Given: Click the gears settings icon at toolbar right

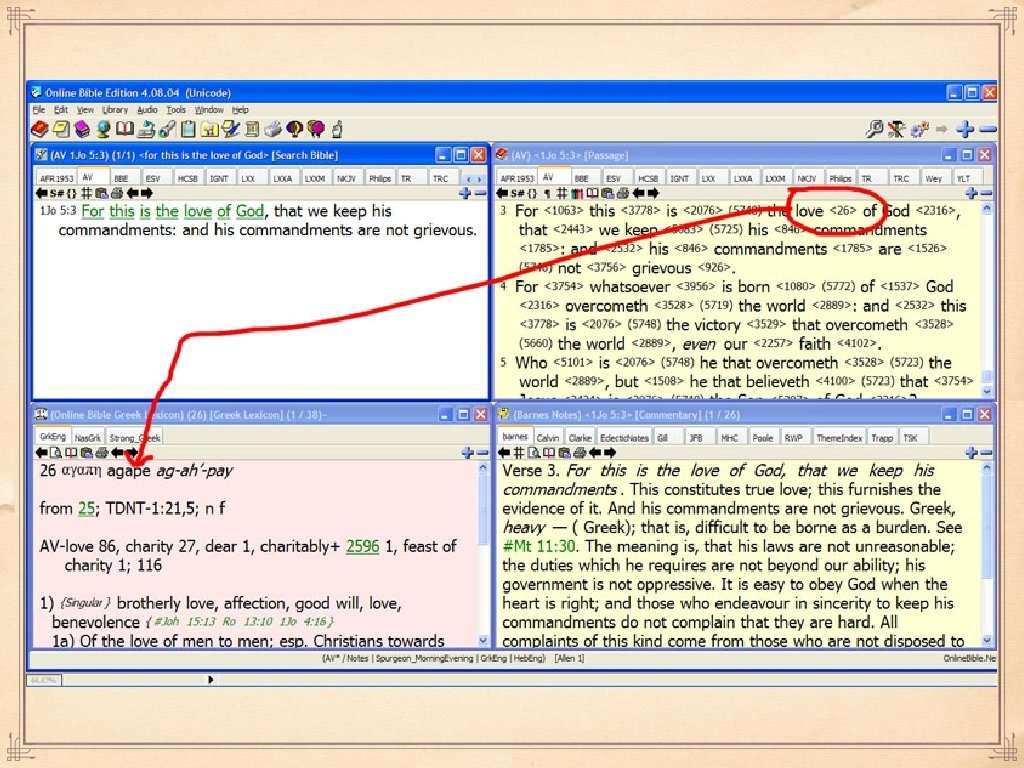Looking at the screenshot, I should [x=920, y=129].
